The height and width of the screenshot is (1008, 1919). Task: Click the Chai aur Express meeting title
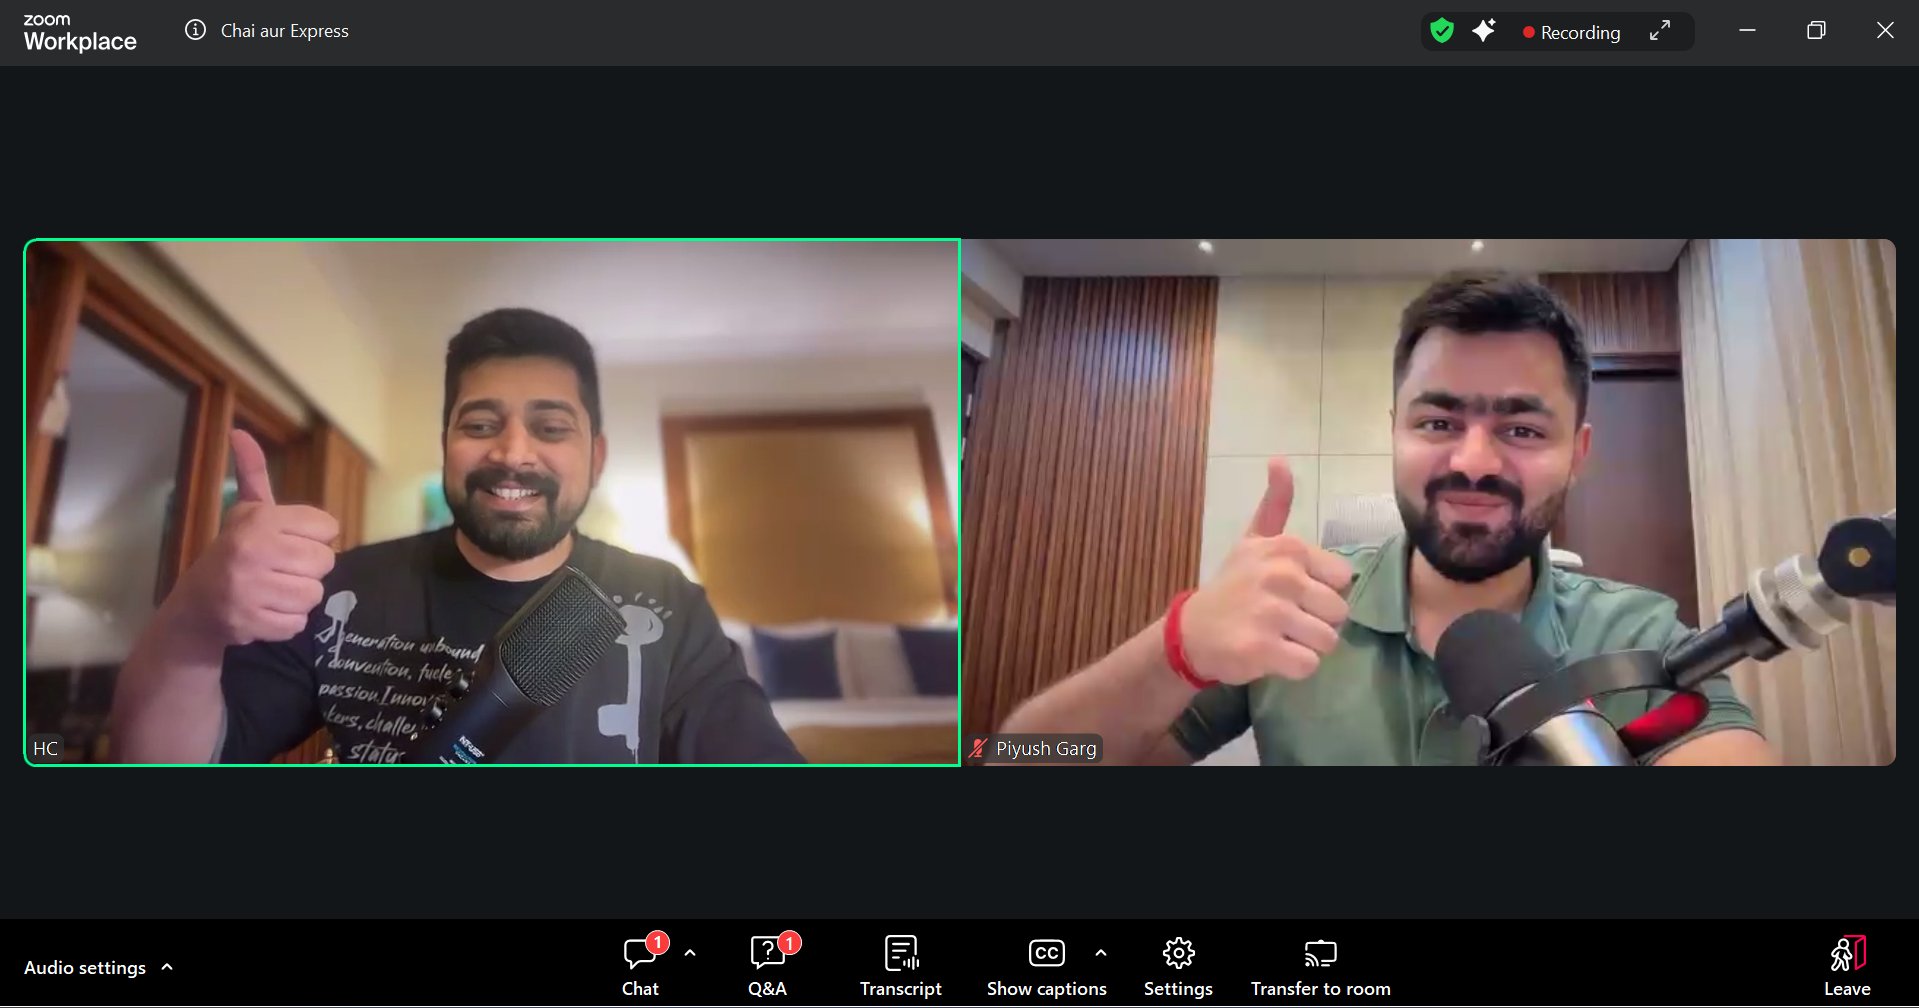pos(285,31)
